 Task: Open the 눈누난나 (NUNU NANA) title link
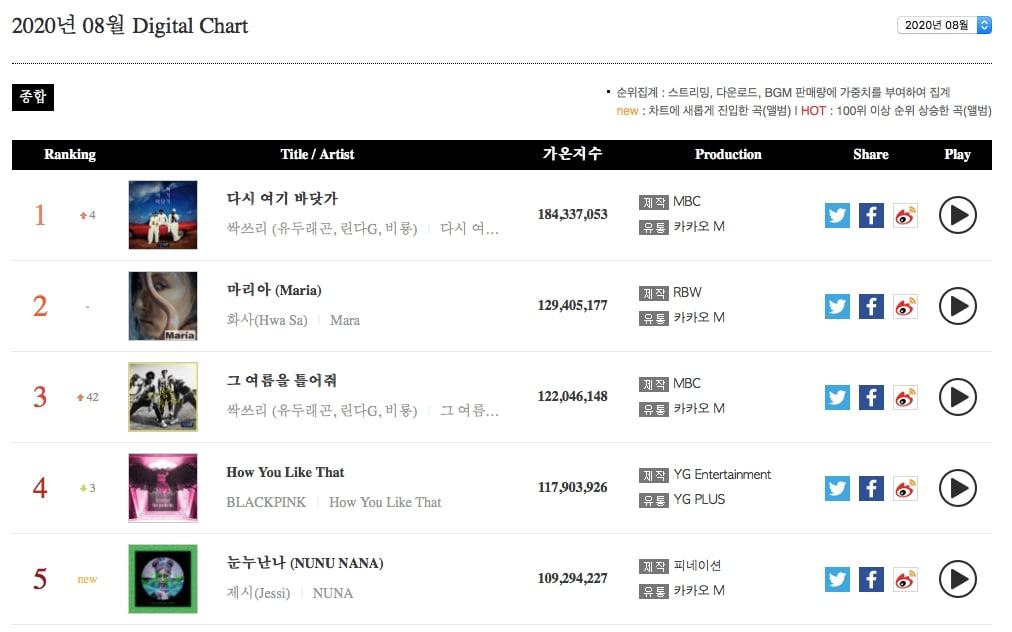[x=305, y=563]
